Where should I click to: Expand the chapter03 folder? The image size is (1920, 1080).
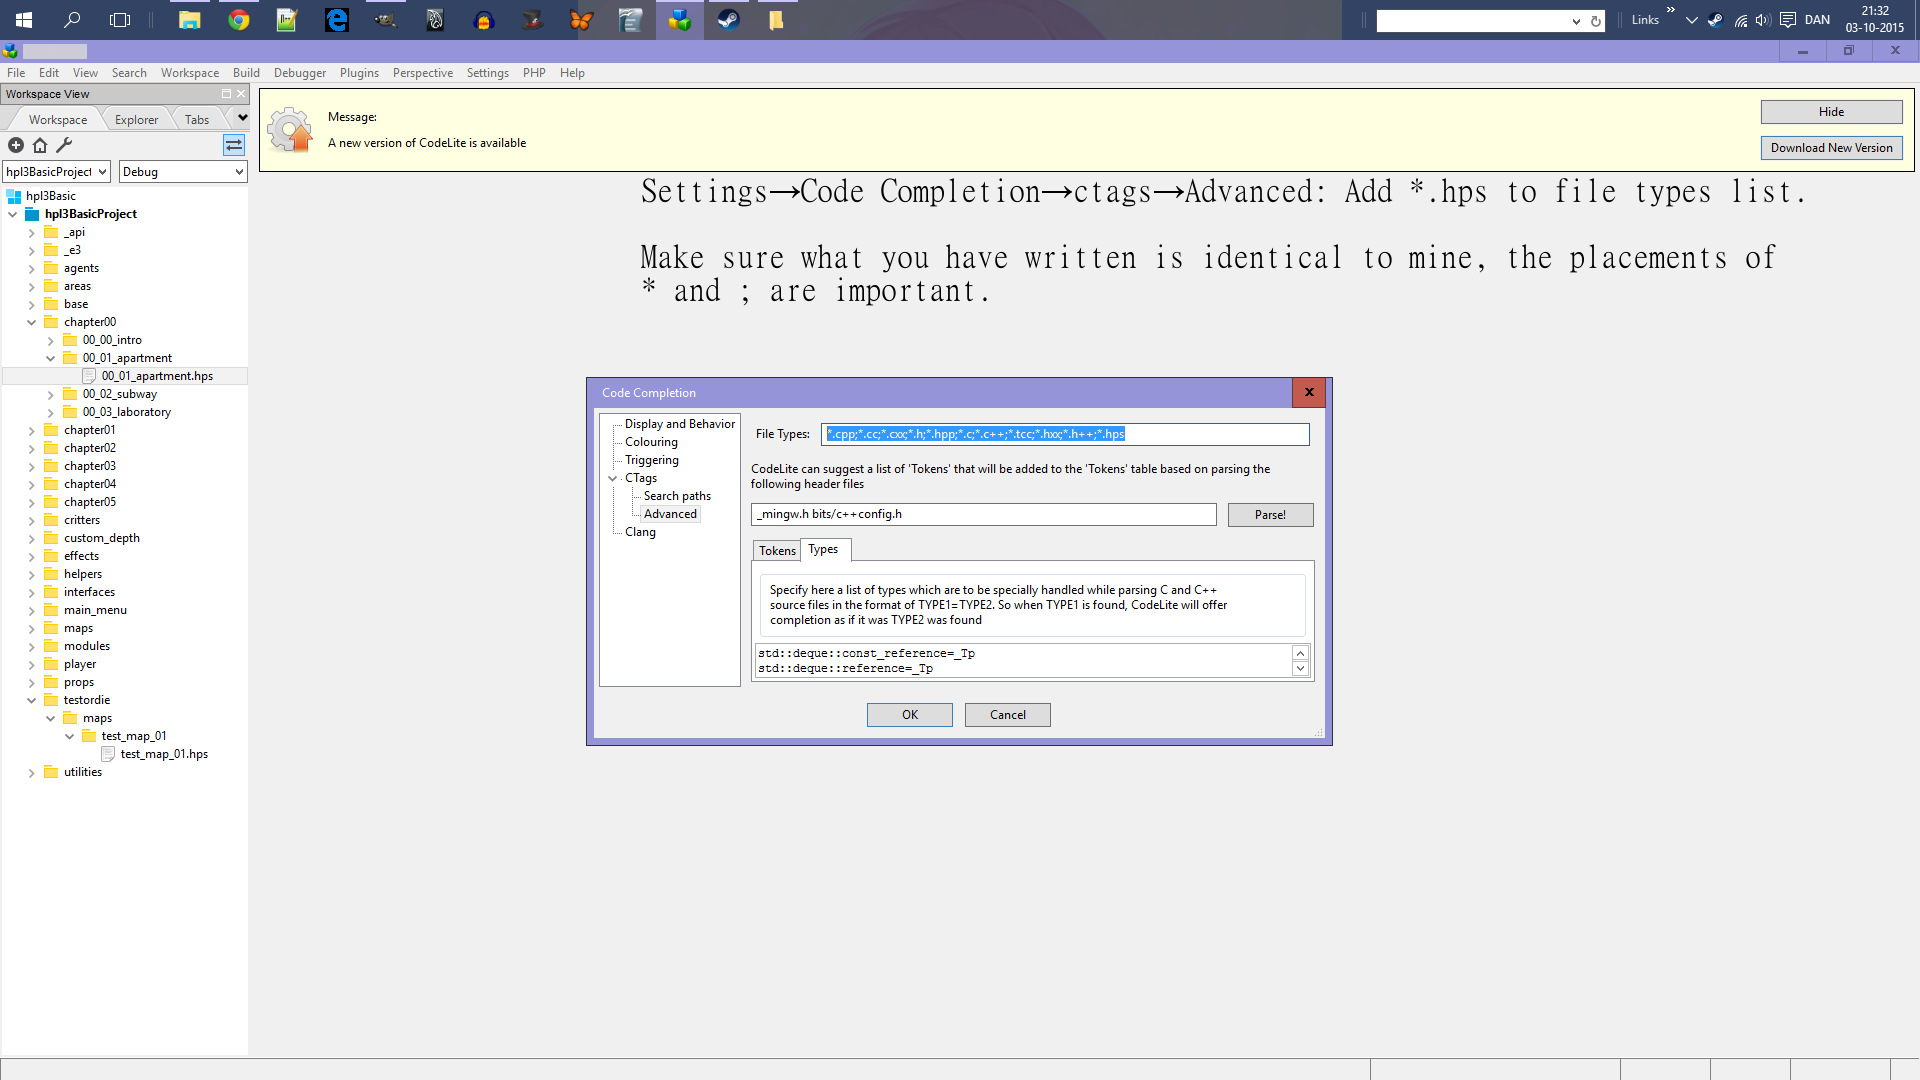[x=31, y=466]
